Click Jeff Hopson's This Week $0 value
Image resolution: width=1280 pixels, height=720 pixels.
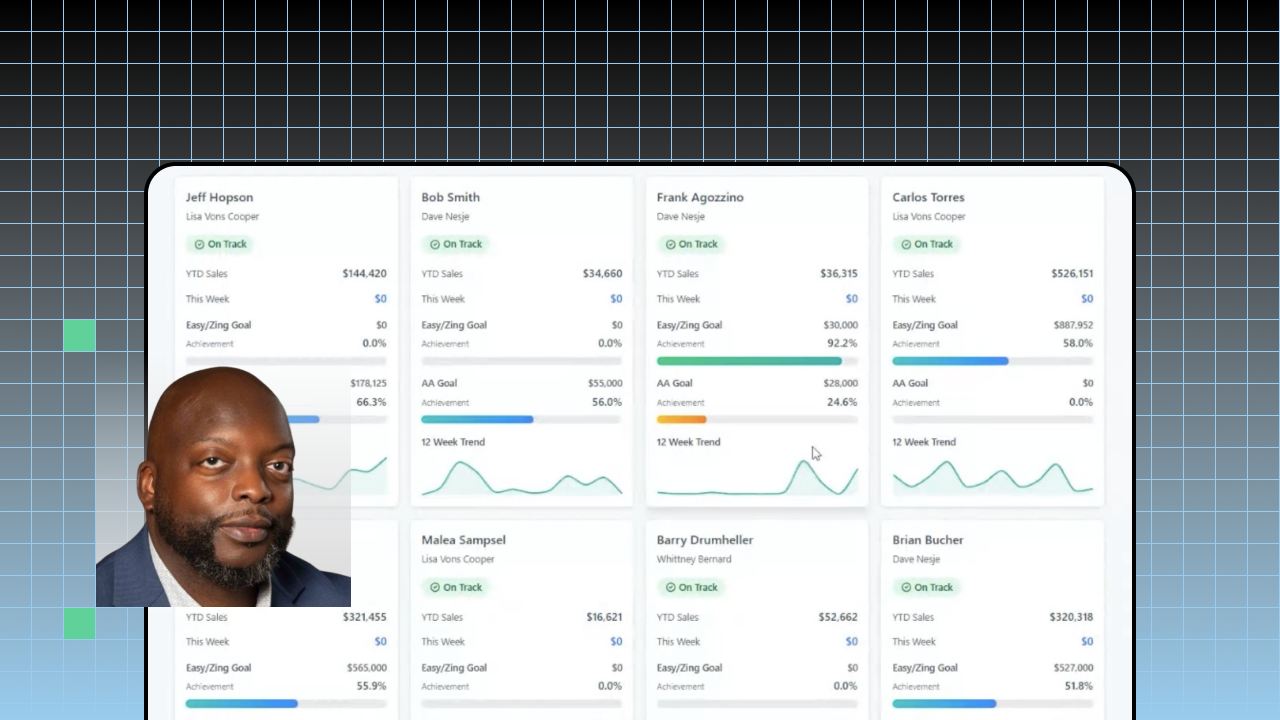380,299
